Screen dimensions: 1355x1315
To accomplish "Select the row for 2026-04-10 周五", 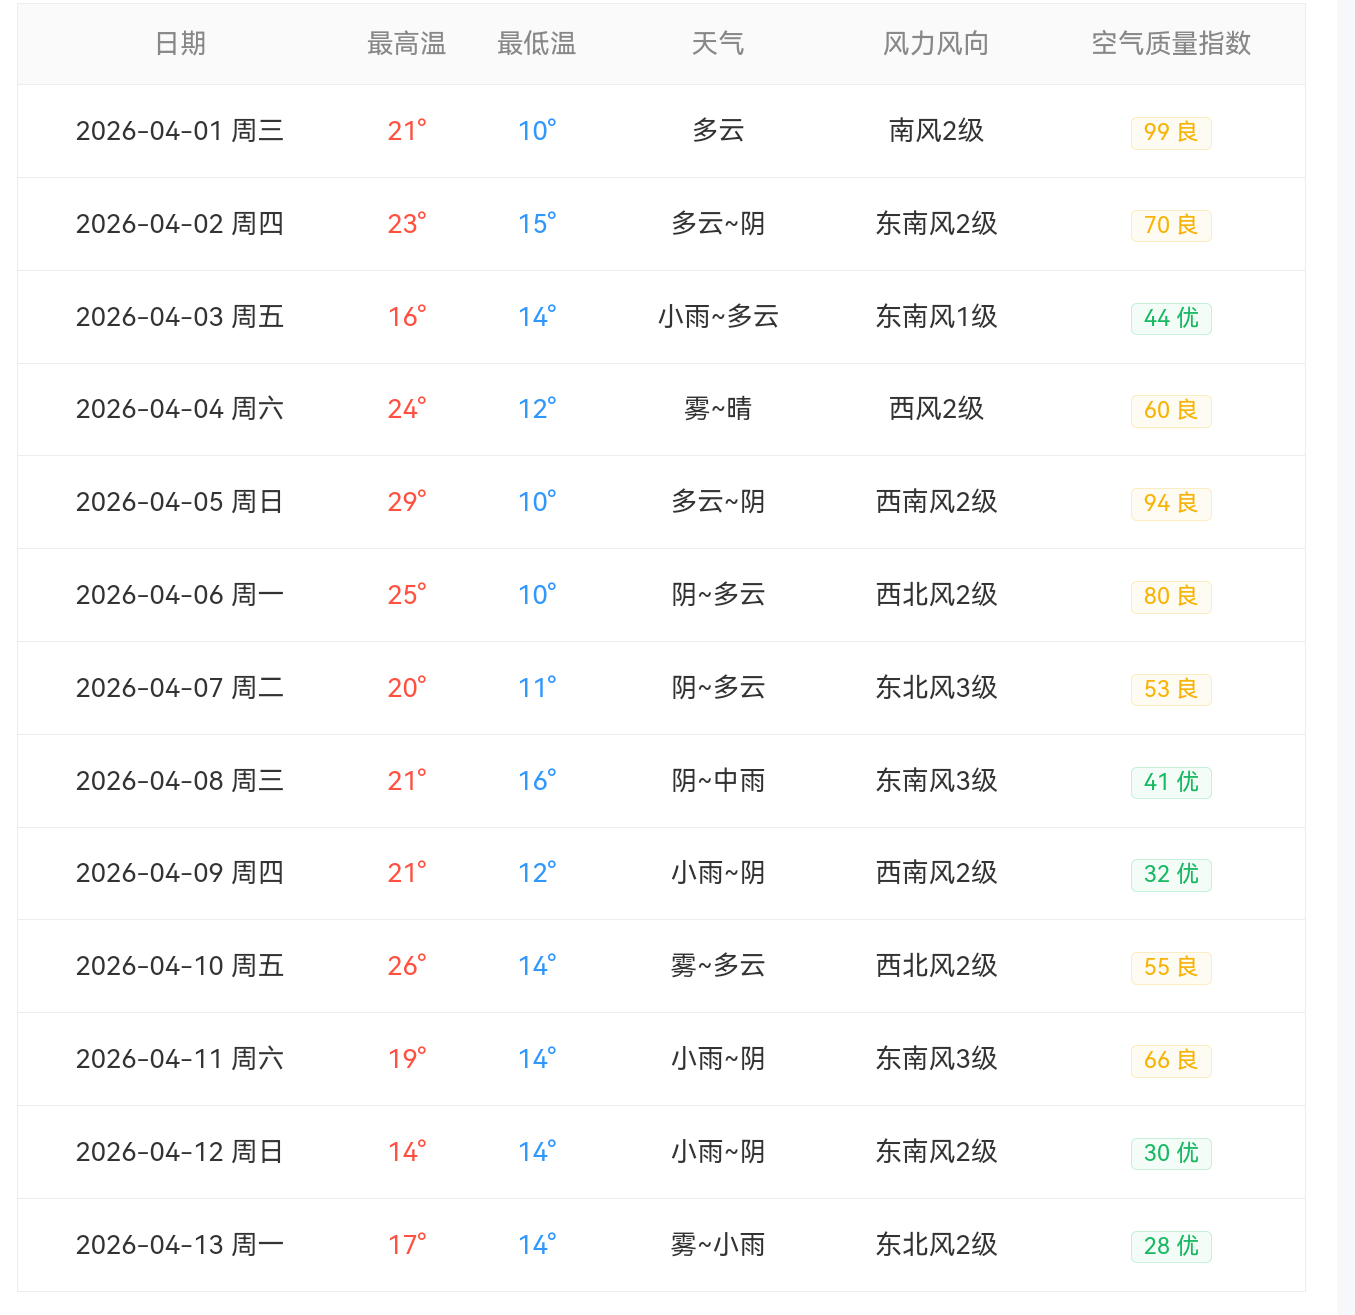I will point(180,966).
